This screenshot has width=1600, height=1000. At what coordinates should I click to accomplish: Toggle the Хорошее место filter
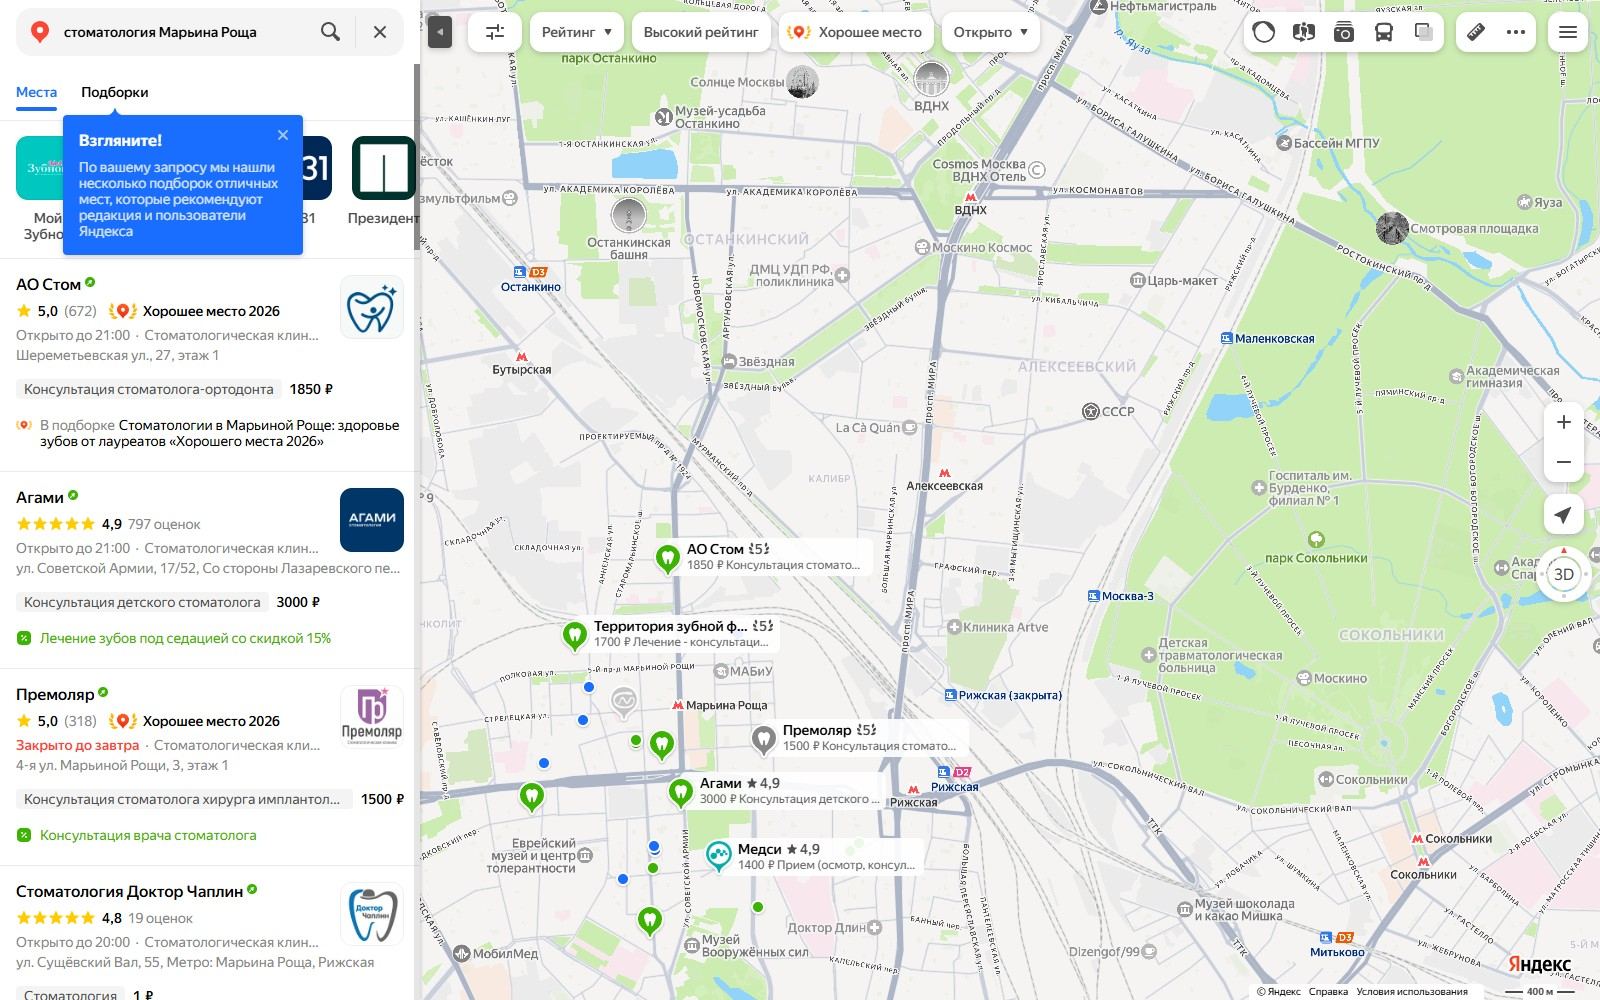pos(856,32)
